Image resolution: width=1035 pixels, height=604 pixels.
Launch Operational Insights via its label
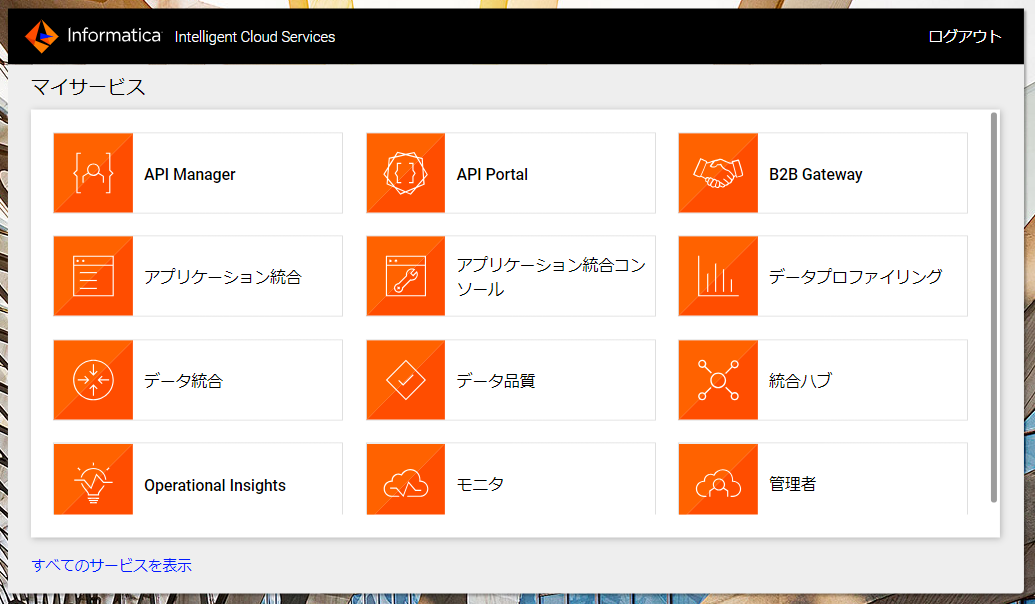point(215,485)
